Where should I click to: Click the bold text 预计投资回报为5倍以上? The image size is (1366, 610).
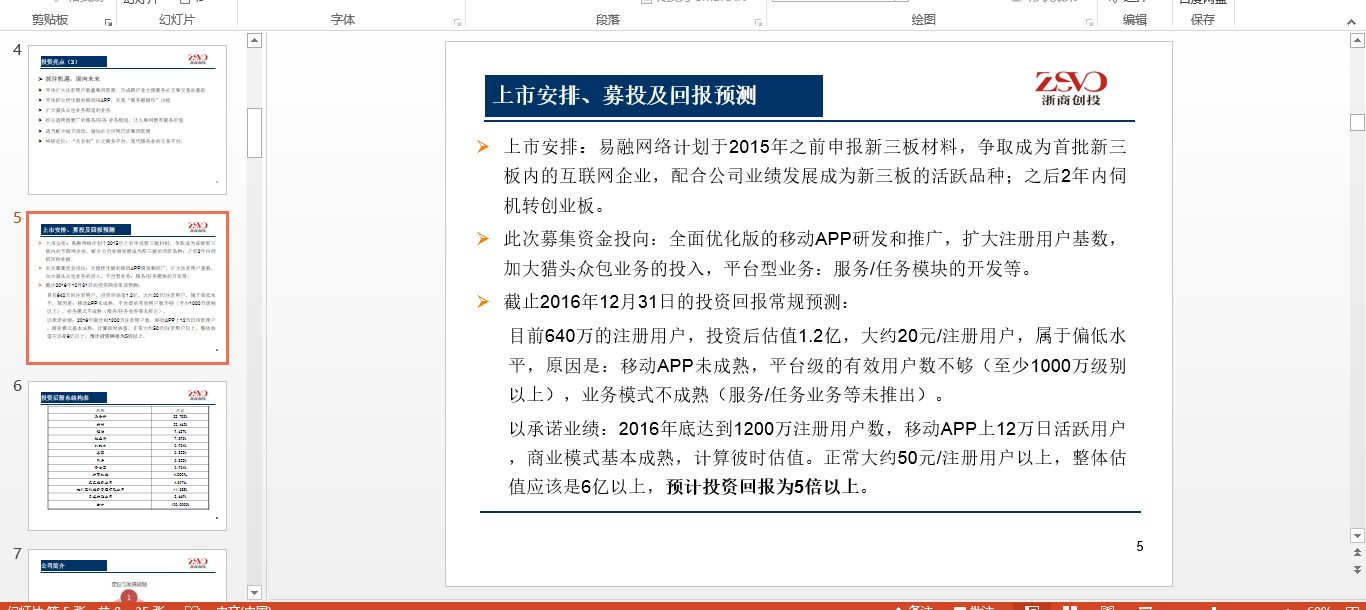click(767, 487)
